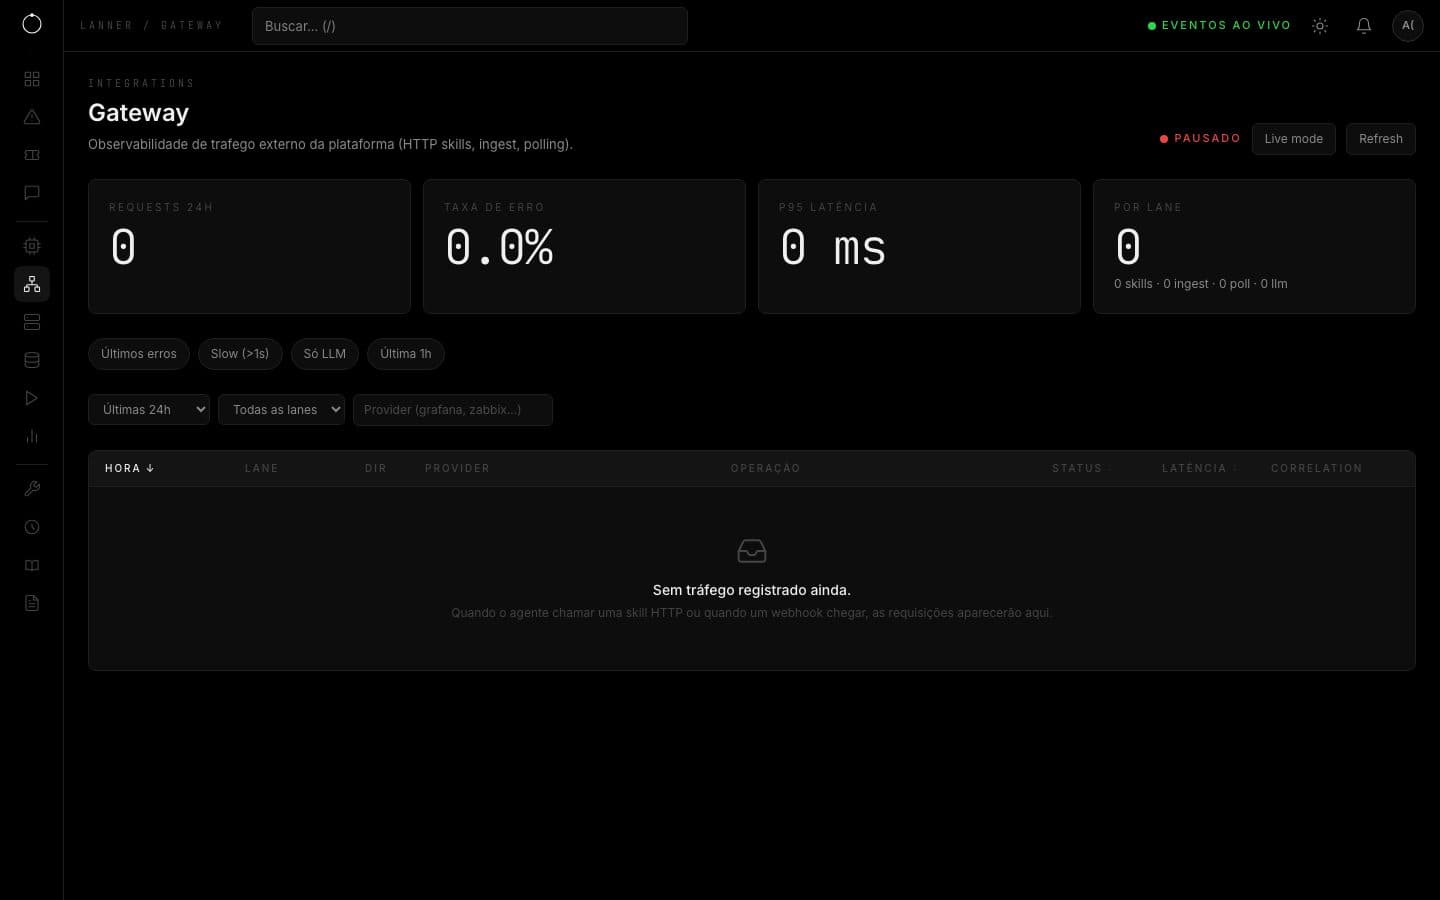Viewport: 1440px width, 900px height.
Task: Click the REQUESTS 24H stat card
Action: pyautogui.click(x=249, y=247)
